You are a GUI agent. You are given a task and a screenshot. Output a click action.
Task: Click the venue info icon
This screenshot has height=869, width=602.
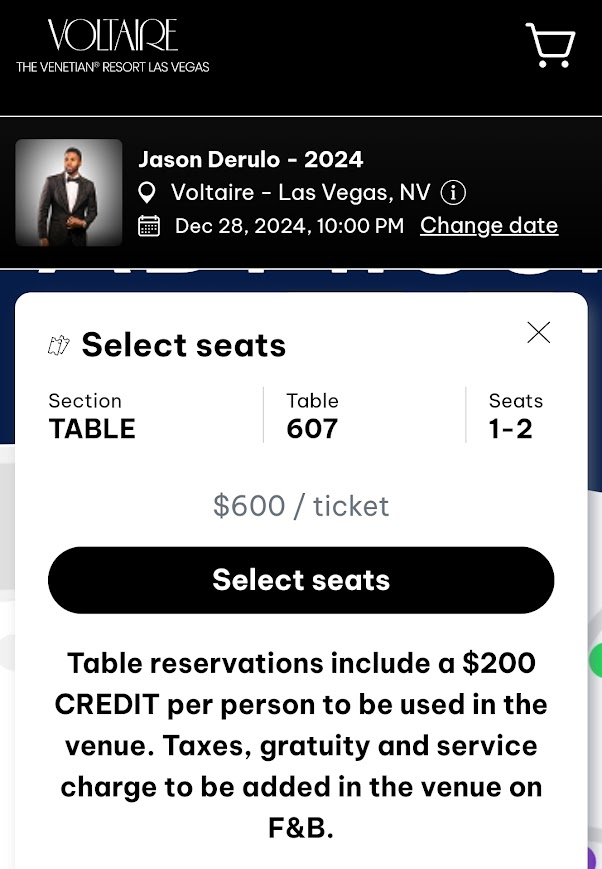(453, 192)
